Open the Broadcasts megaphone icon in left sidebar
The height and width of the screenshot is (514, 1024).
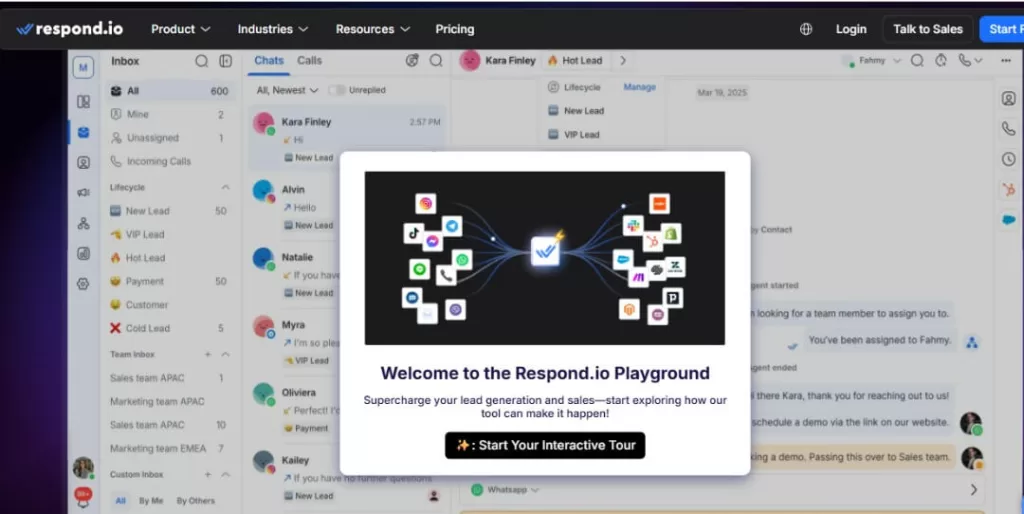[83, 193]
